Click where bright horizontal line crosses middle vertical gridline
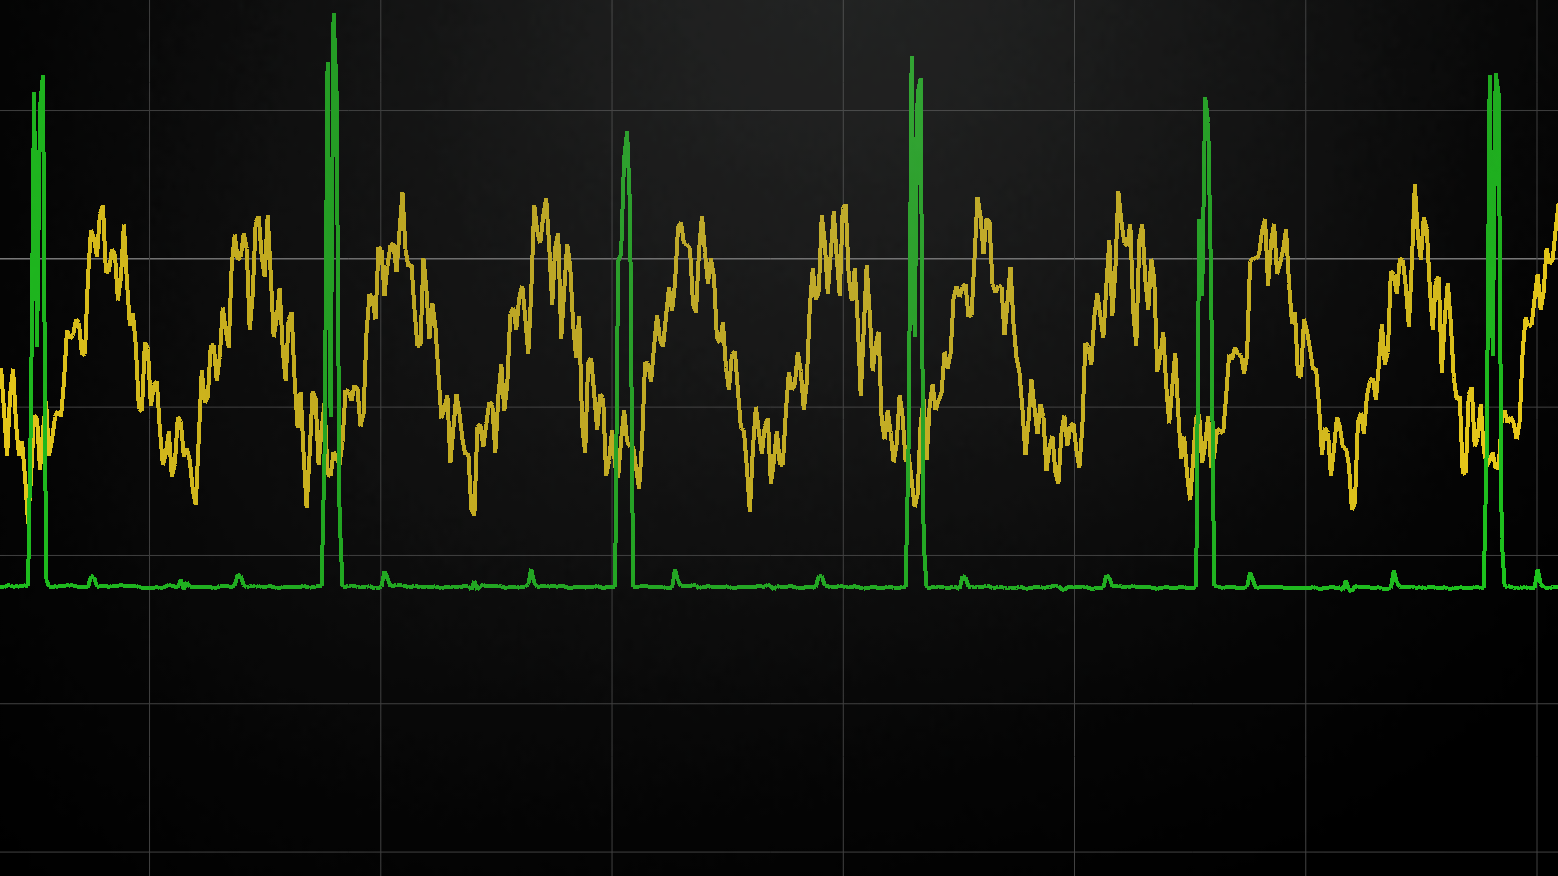Image resolution: width=1558 pixels, height=876 pixels. click(843, 259)
